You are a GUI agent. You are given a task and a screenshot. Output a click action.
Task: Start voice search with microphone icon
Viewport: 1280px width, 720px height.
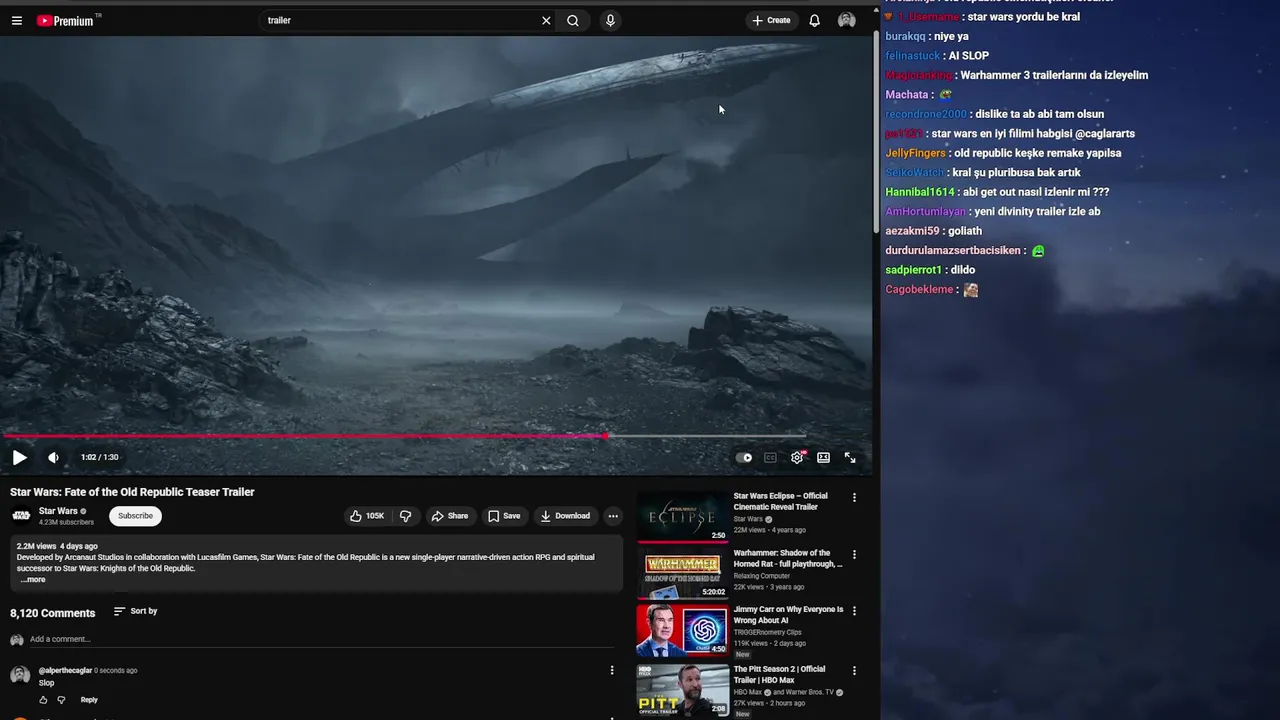click(610, 20)
